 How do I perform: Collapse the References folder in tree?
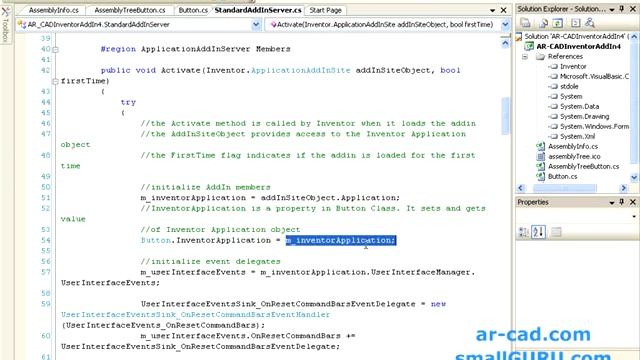(x=525, y=56)
